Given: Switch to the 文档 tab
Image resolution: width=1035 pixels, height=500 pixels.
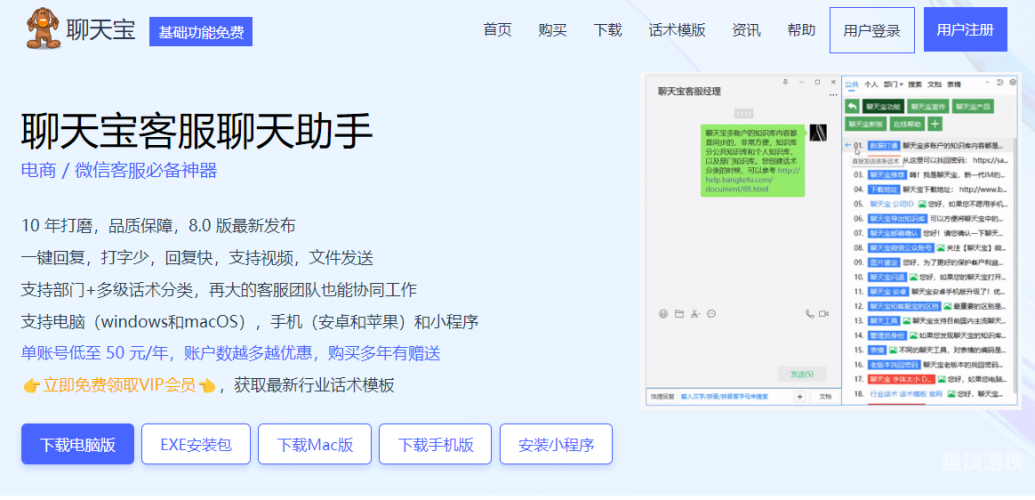Looking at the screenshot, I should click(x=935, y=85).
